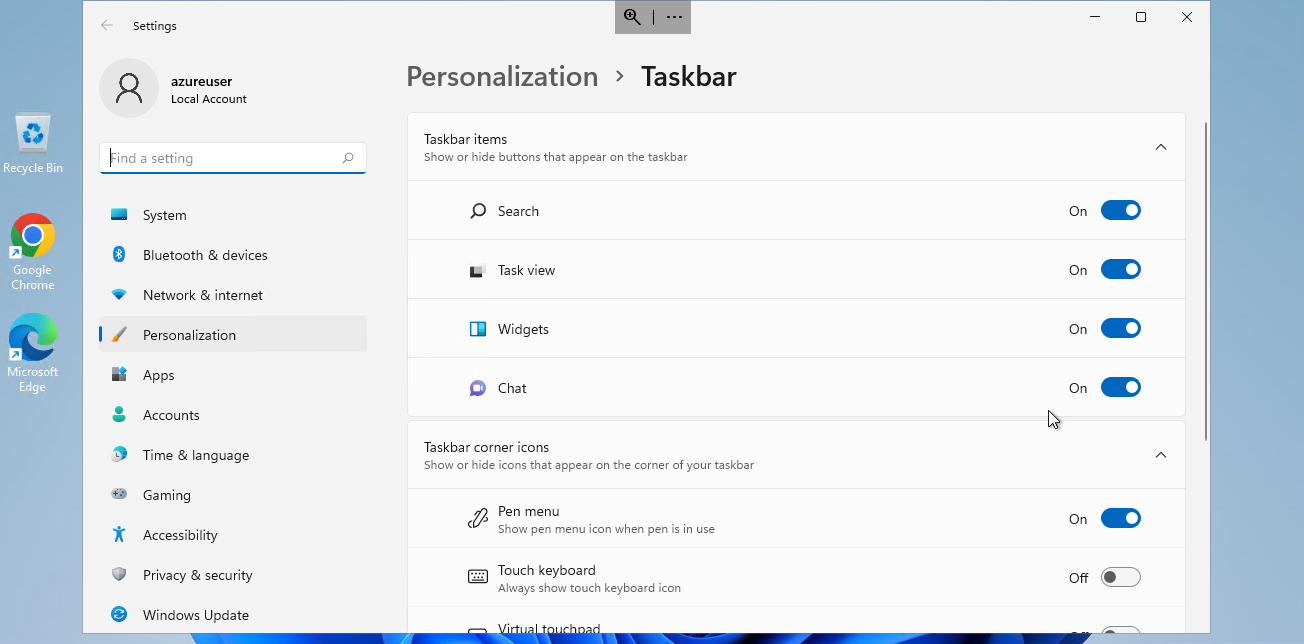Click the azureuser account name

pyautogui.click(x=201, y=81)
